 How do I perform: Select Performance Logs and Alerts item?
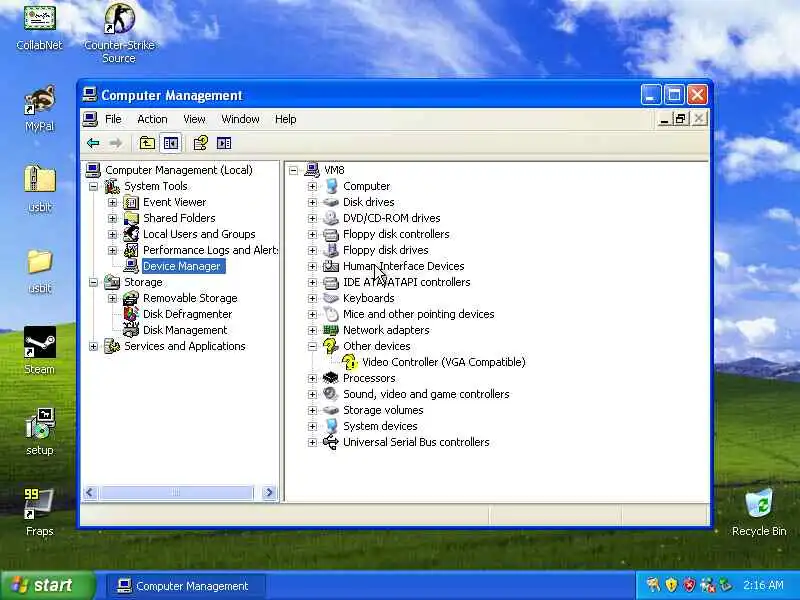[210, 250]
